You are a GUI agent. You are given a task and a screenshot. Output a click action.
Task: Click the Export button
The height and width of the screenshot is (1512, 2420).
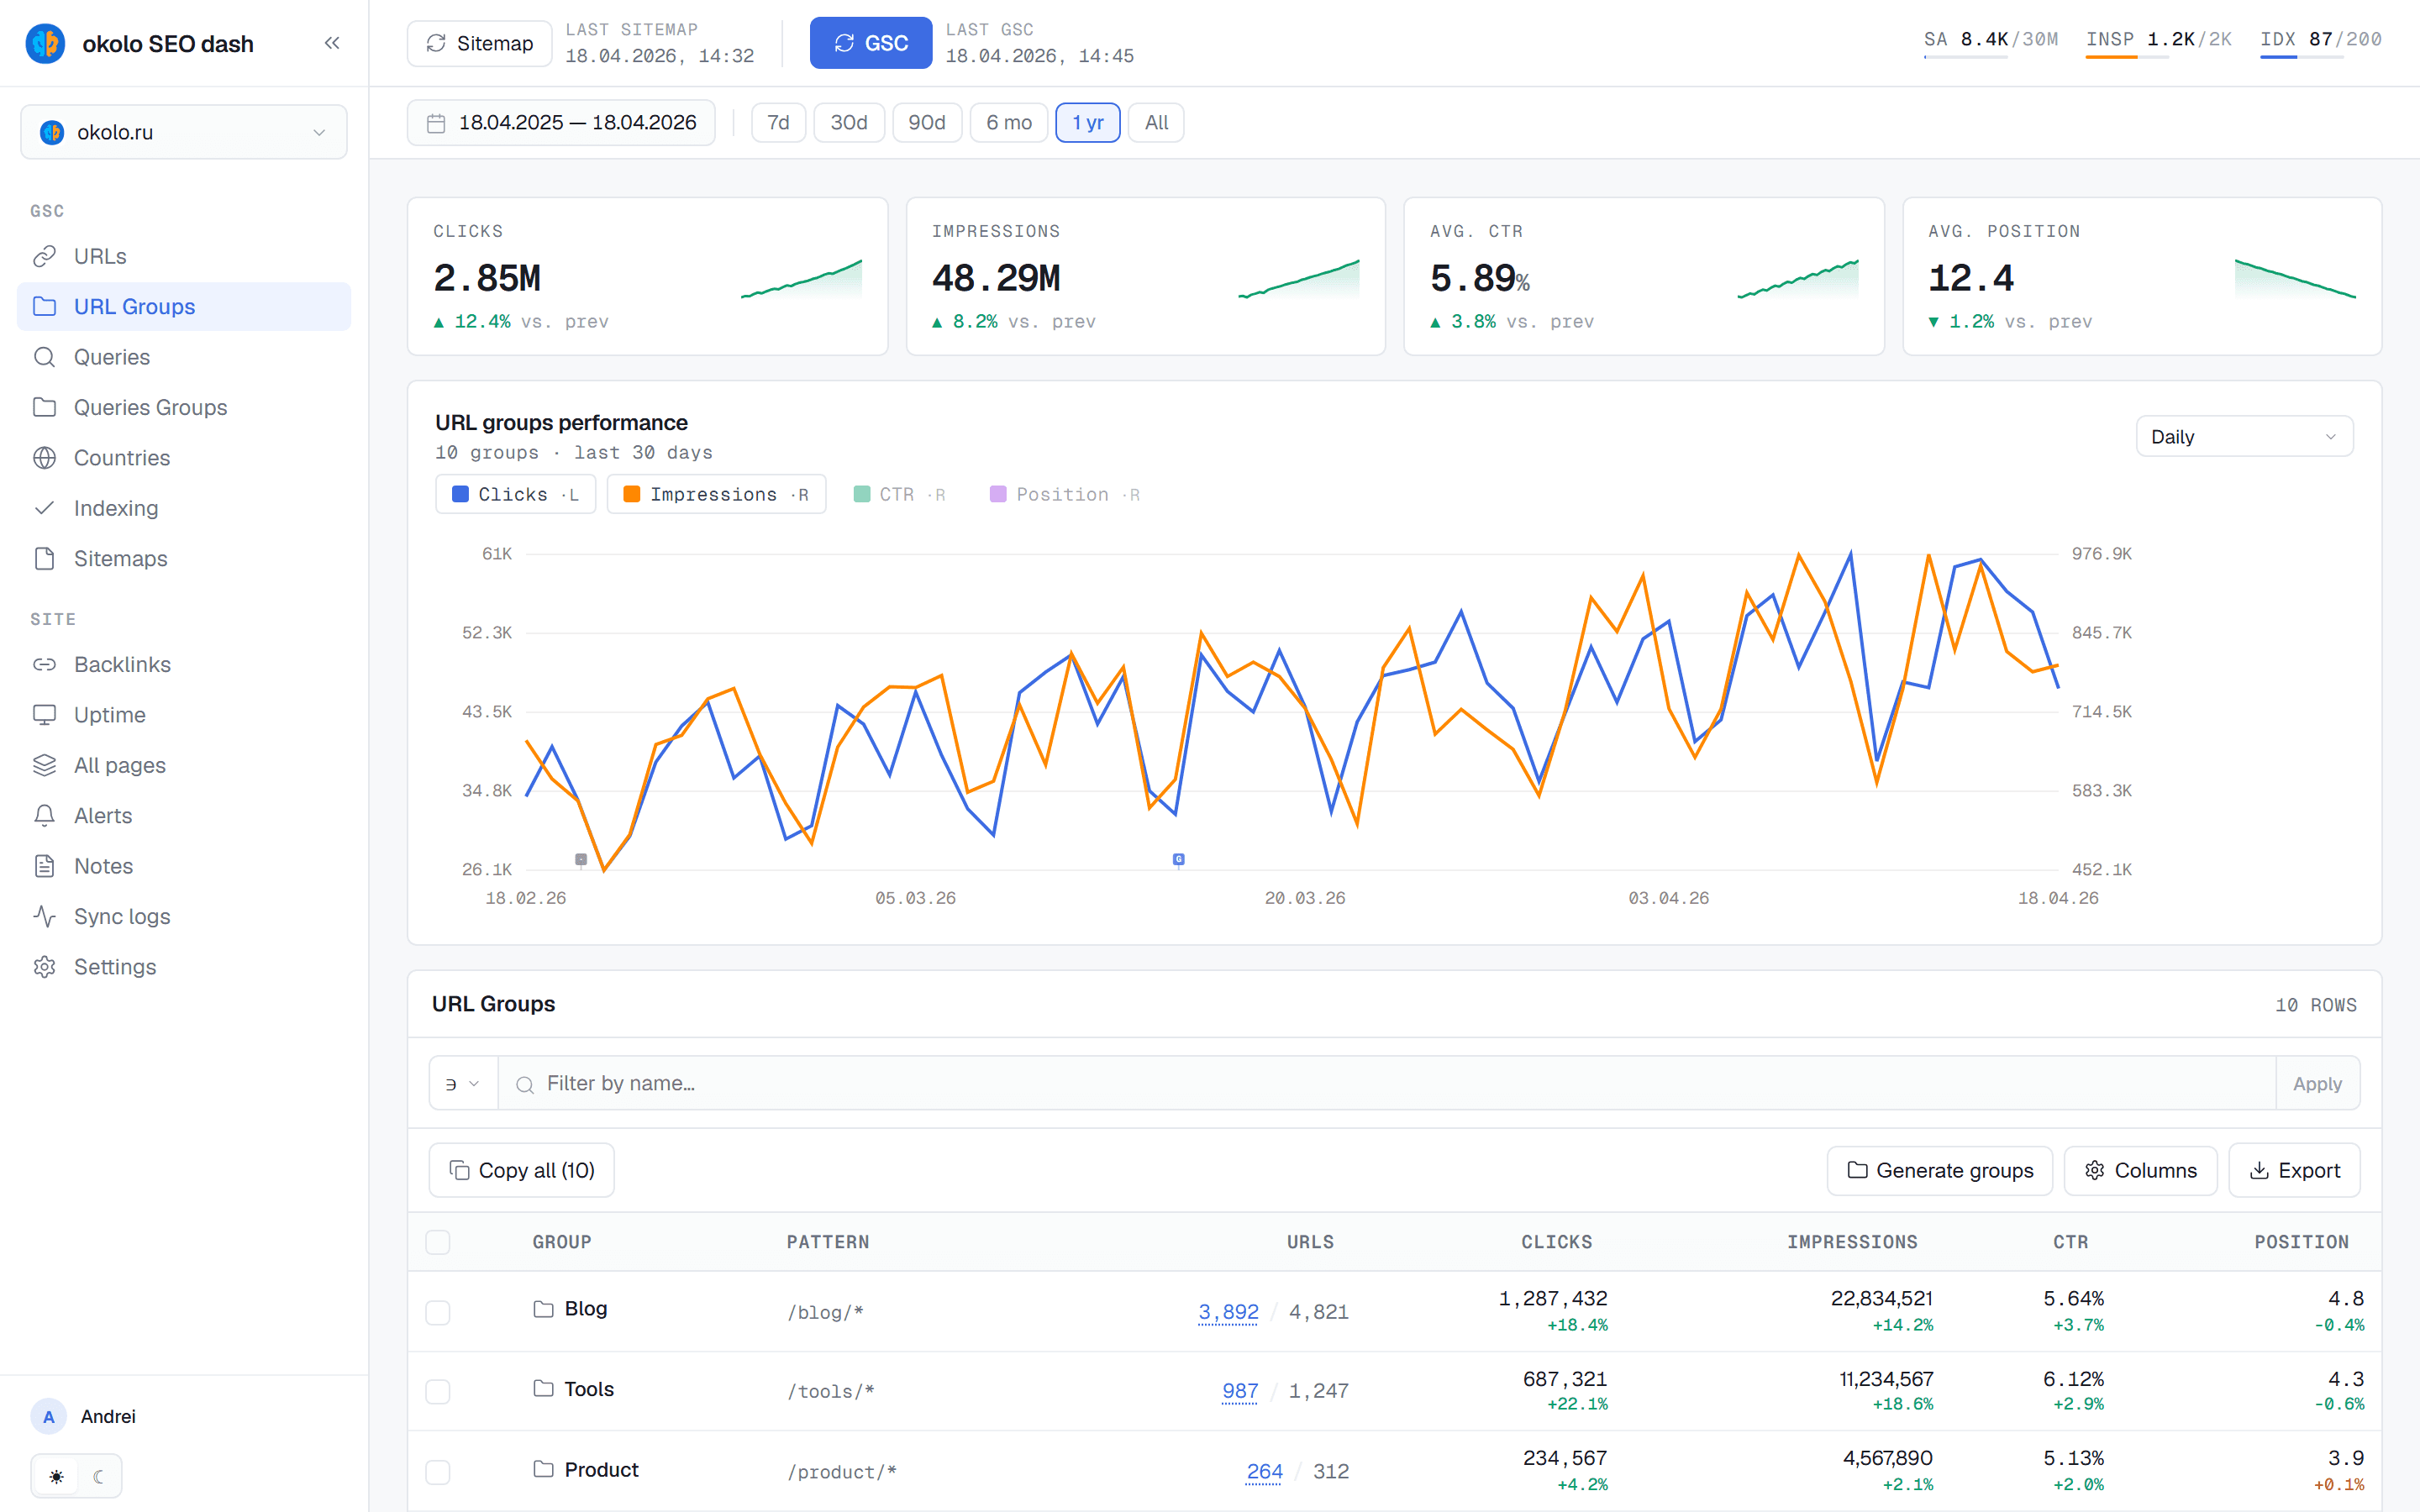click(x=2294, y=1170)
